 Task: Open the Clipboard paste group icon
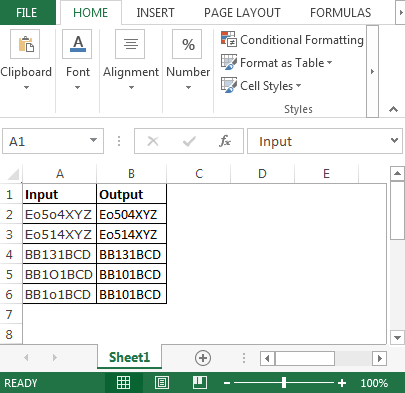25,44
